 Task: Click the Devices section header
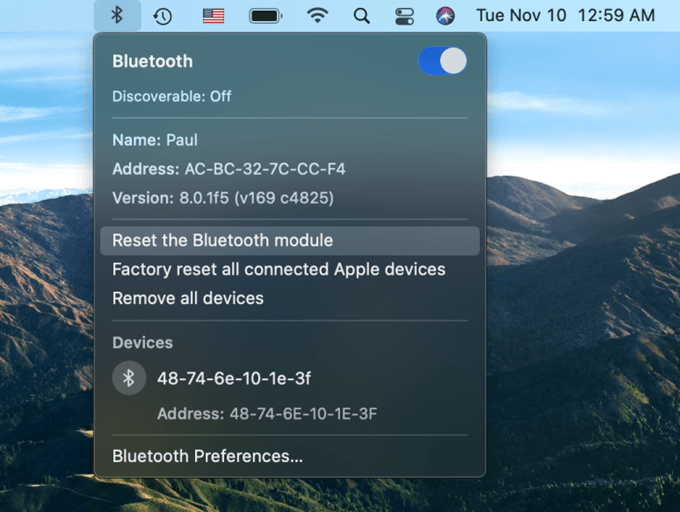point(142,342)
